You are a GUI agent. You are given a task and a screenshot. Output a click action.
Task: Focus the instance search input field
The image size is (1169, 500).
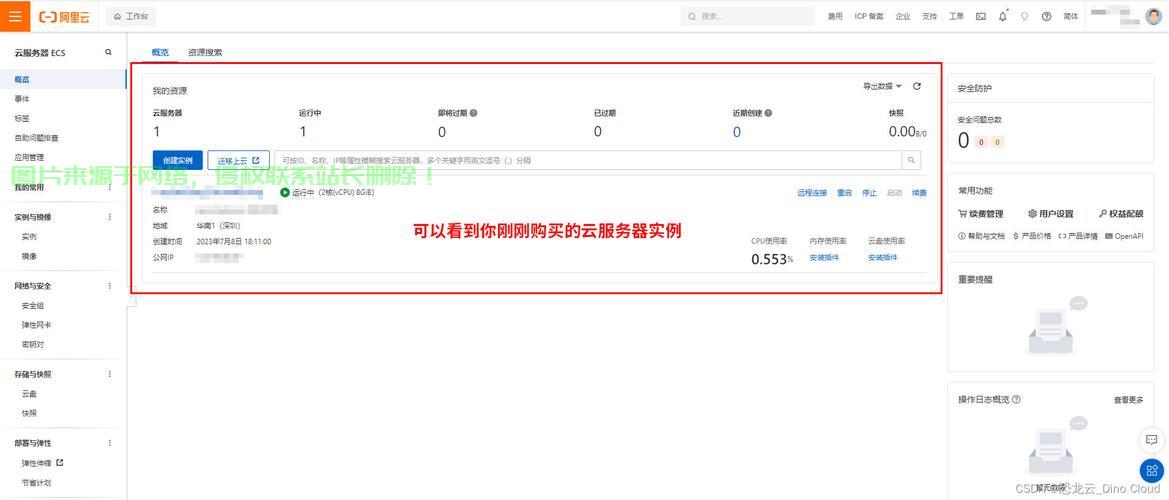pos(588,160)
